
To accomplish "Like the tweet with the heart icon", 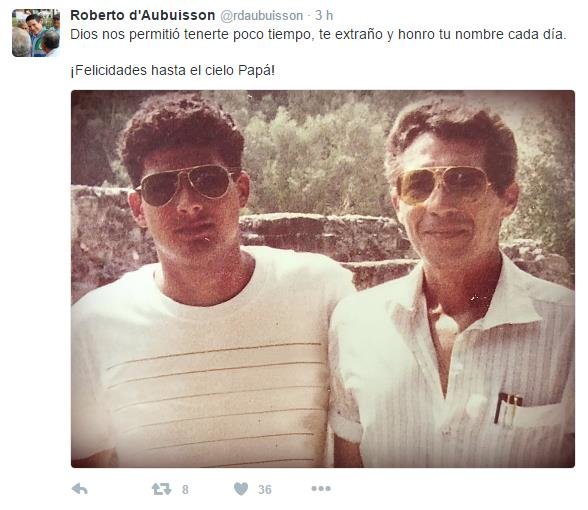I will click(241, 489).
